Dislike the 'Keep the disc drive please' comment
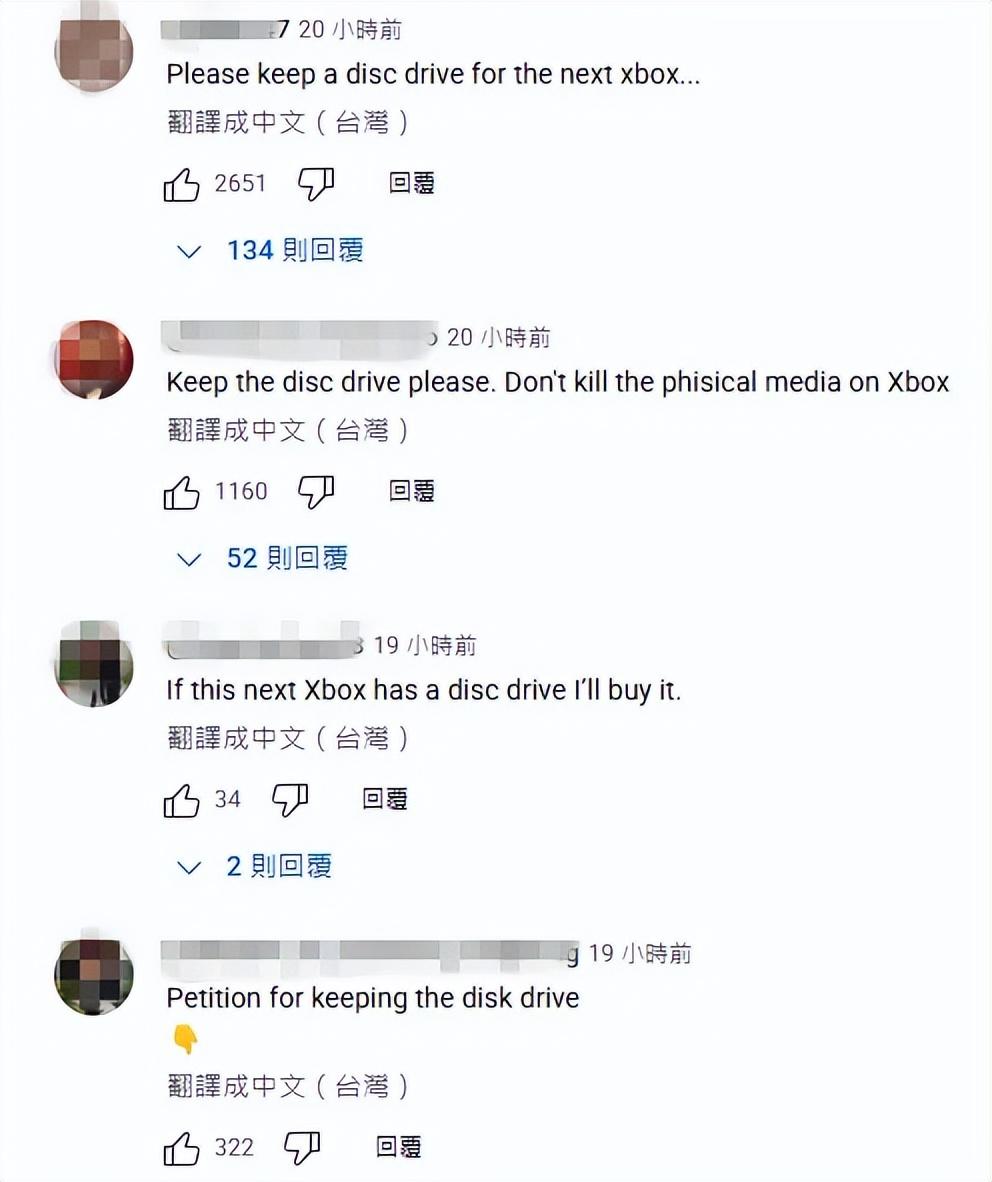 click(316, 492)
